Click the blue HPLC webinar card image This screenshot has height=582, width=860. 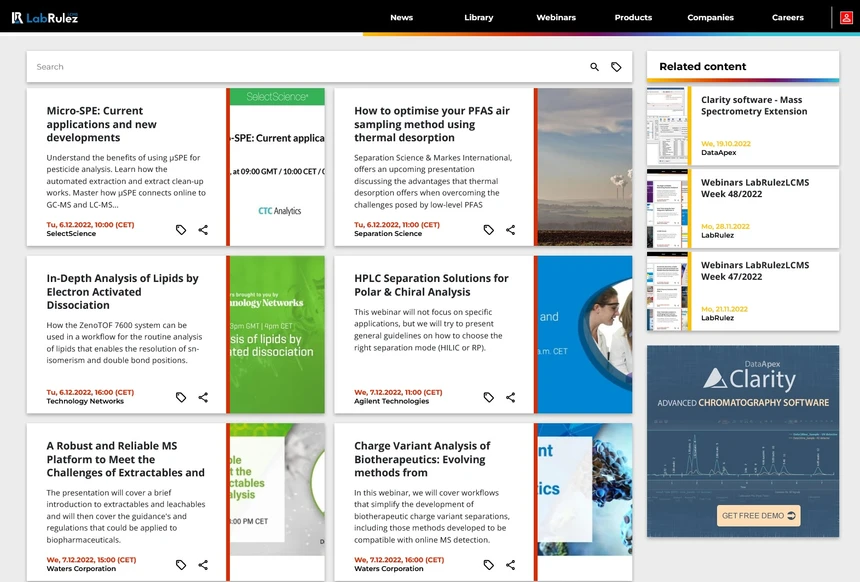pos(585,334)
